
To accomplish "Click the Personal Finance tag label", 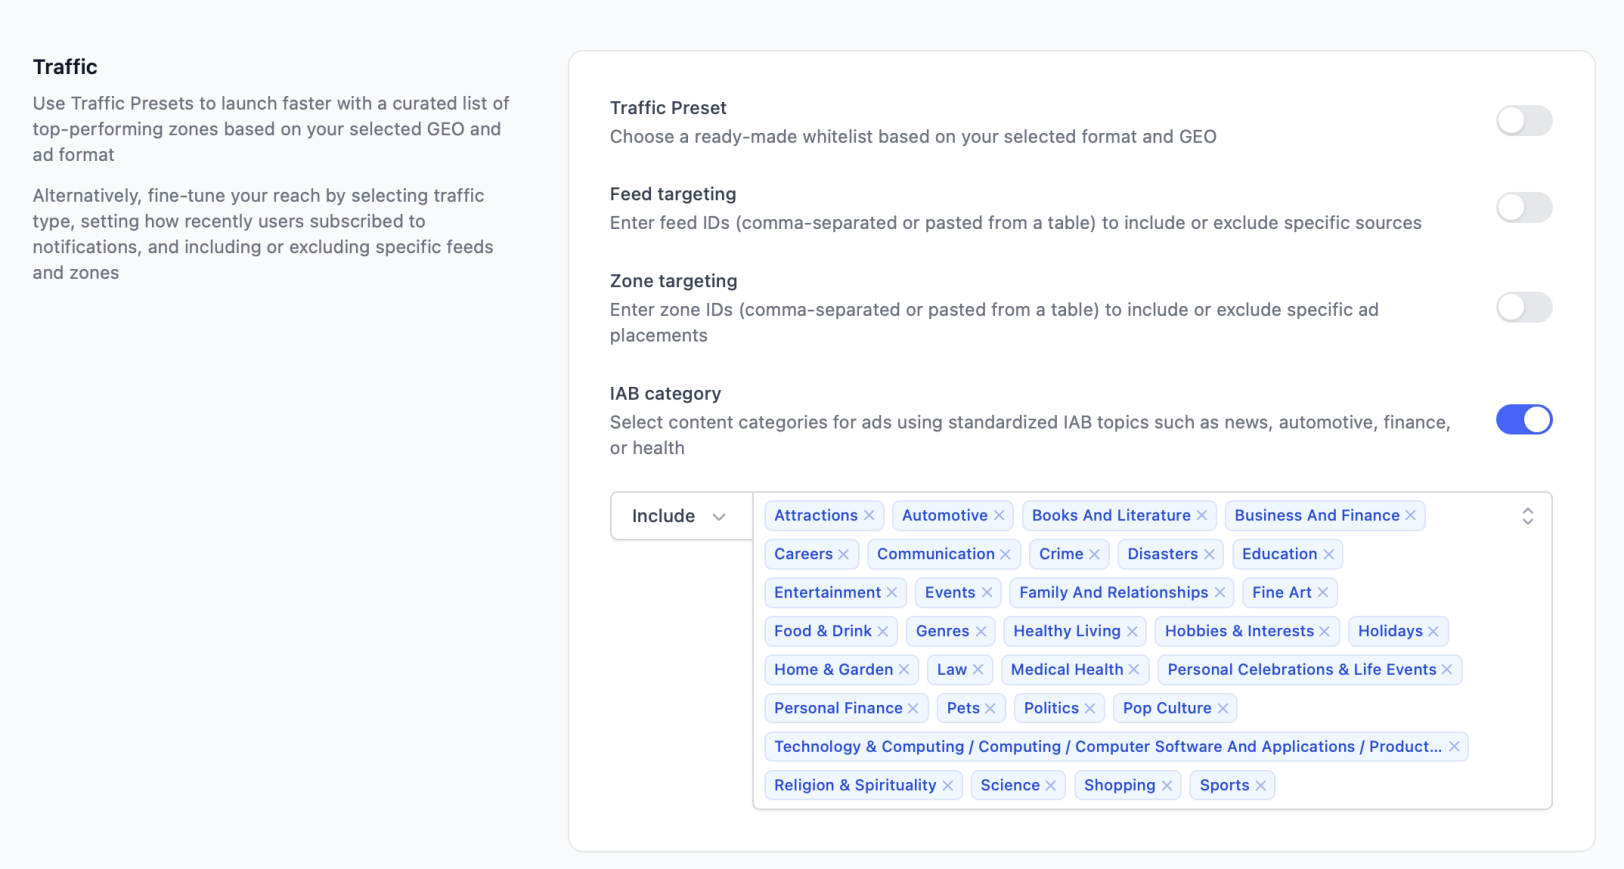I will point(838,708).
